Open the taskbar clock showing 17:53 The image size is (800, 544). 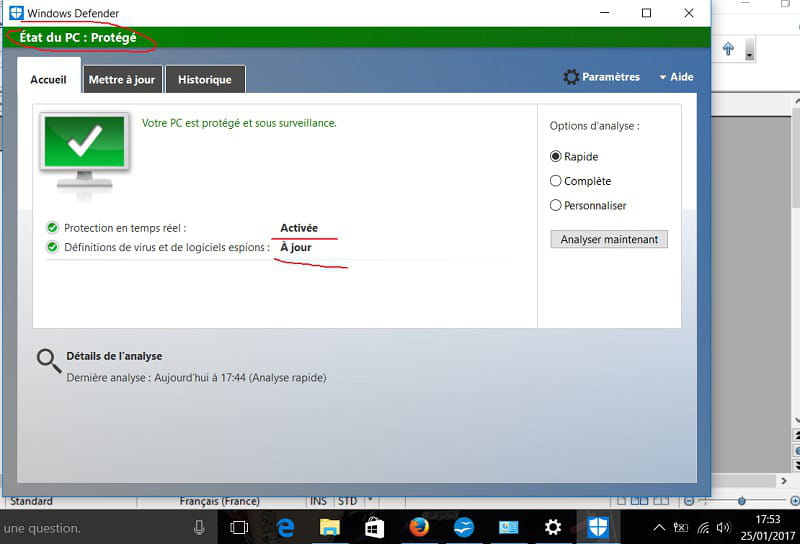click(768, 528)
